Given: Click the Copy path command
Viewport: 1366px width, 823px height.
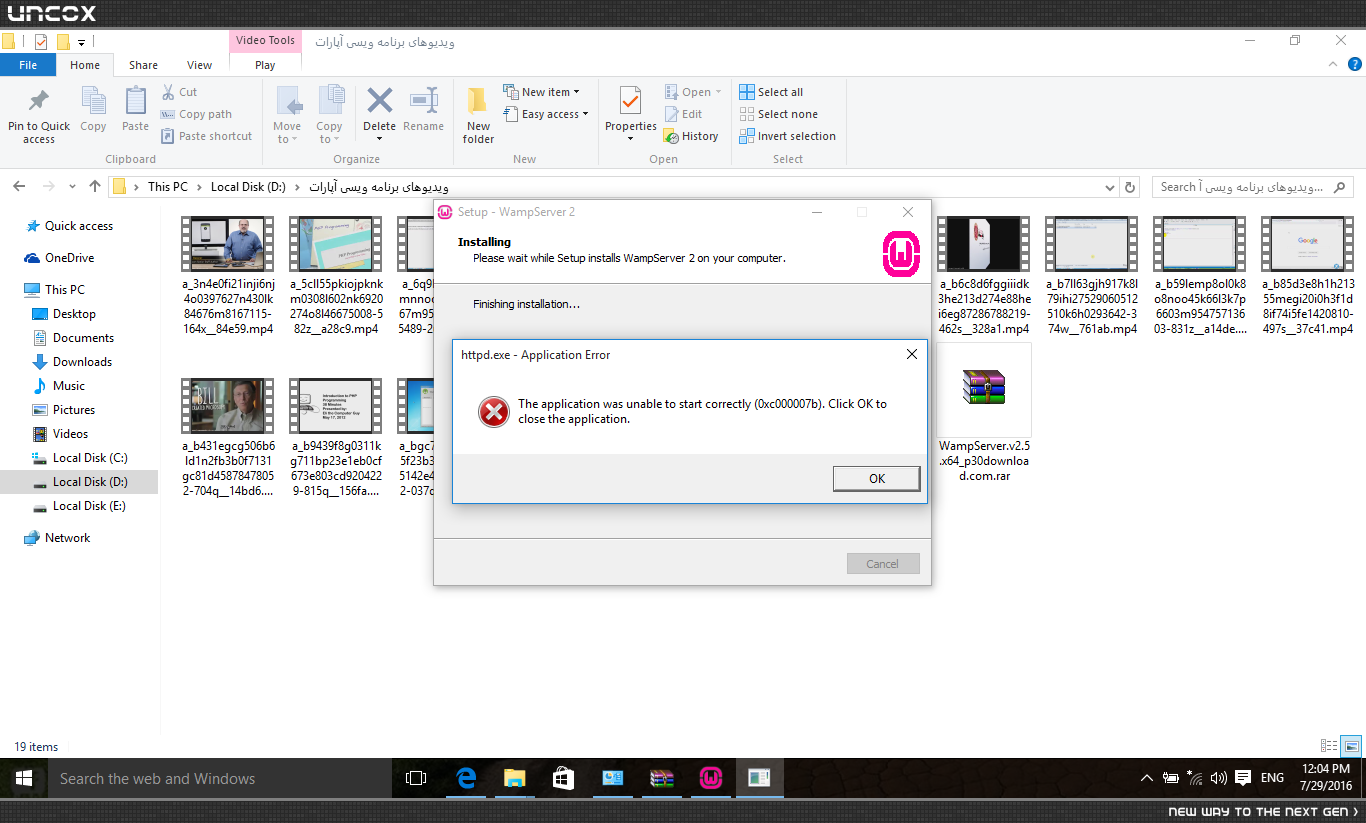Looking at the screenshot, I should [196, 114].
